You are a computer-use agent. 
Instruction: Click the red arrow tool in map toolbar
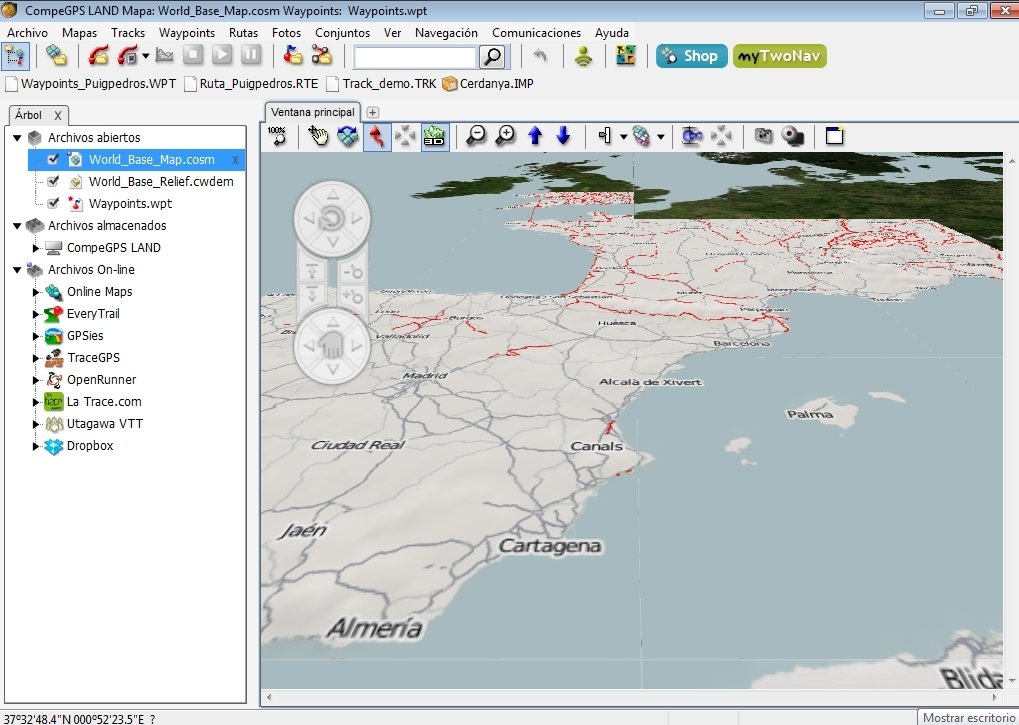coord(377,136)
